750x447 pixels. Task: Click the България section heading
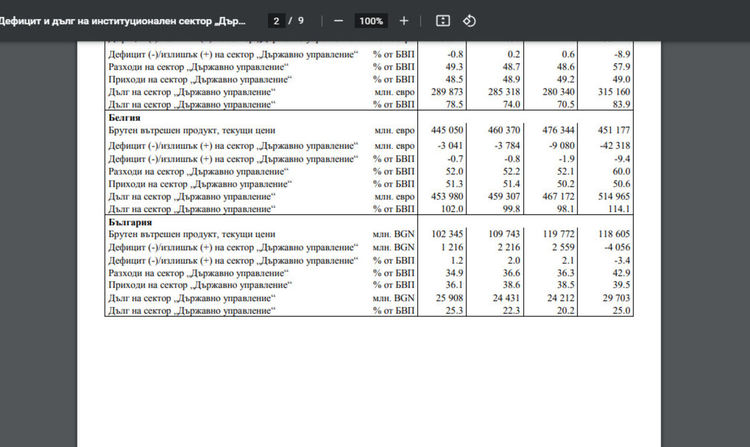pos(129,220)
